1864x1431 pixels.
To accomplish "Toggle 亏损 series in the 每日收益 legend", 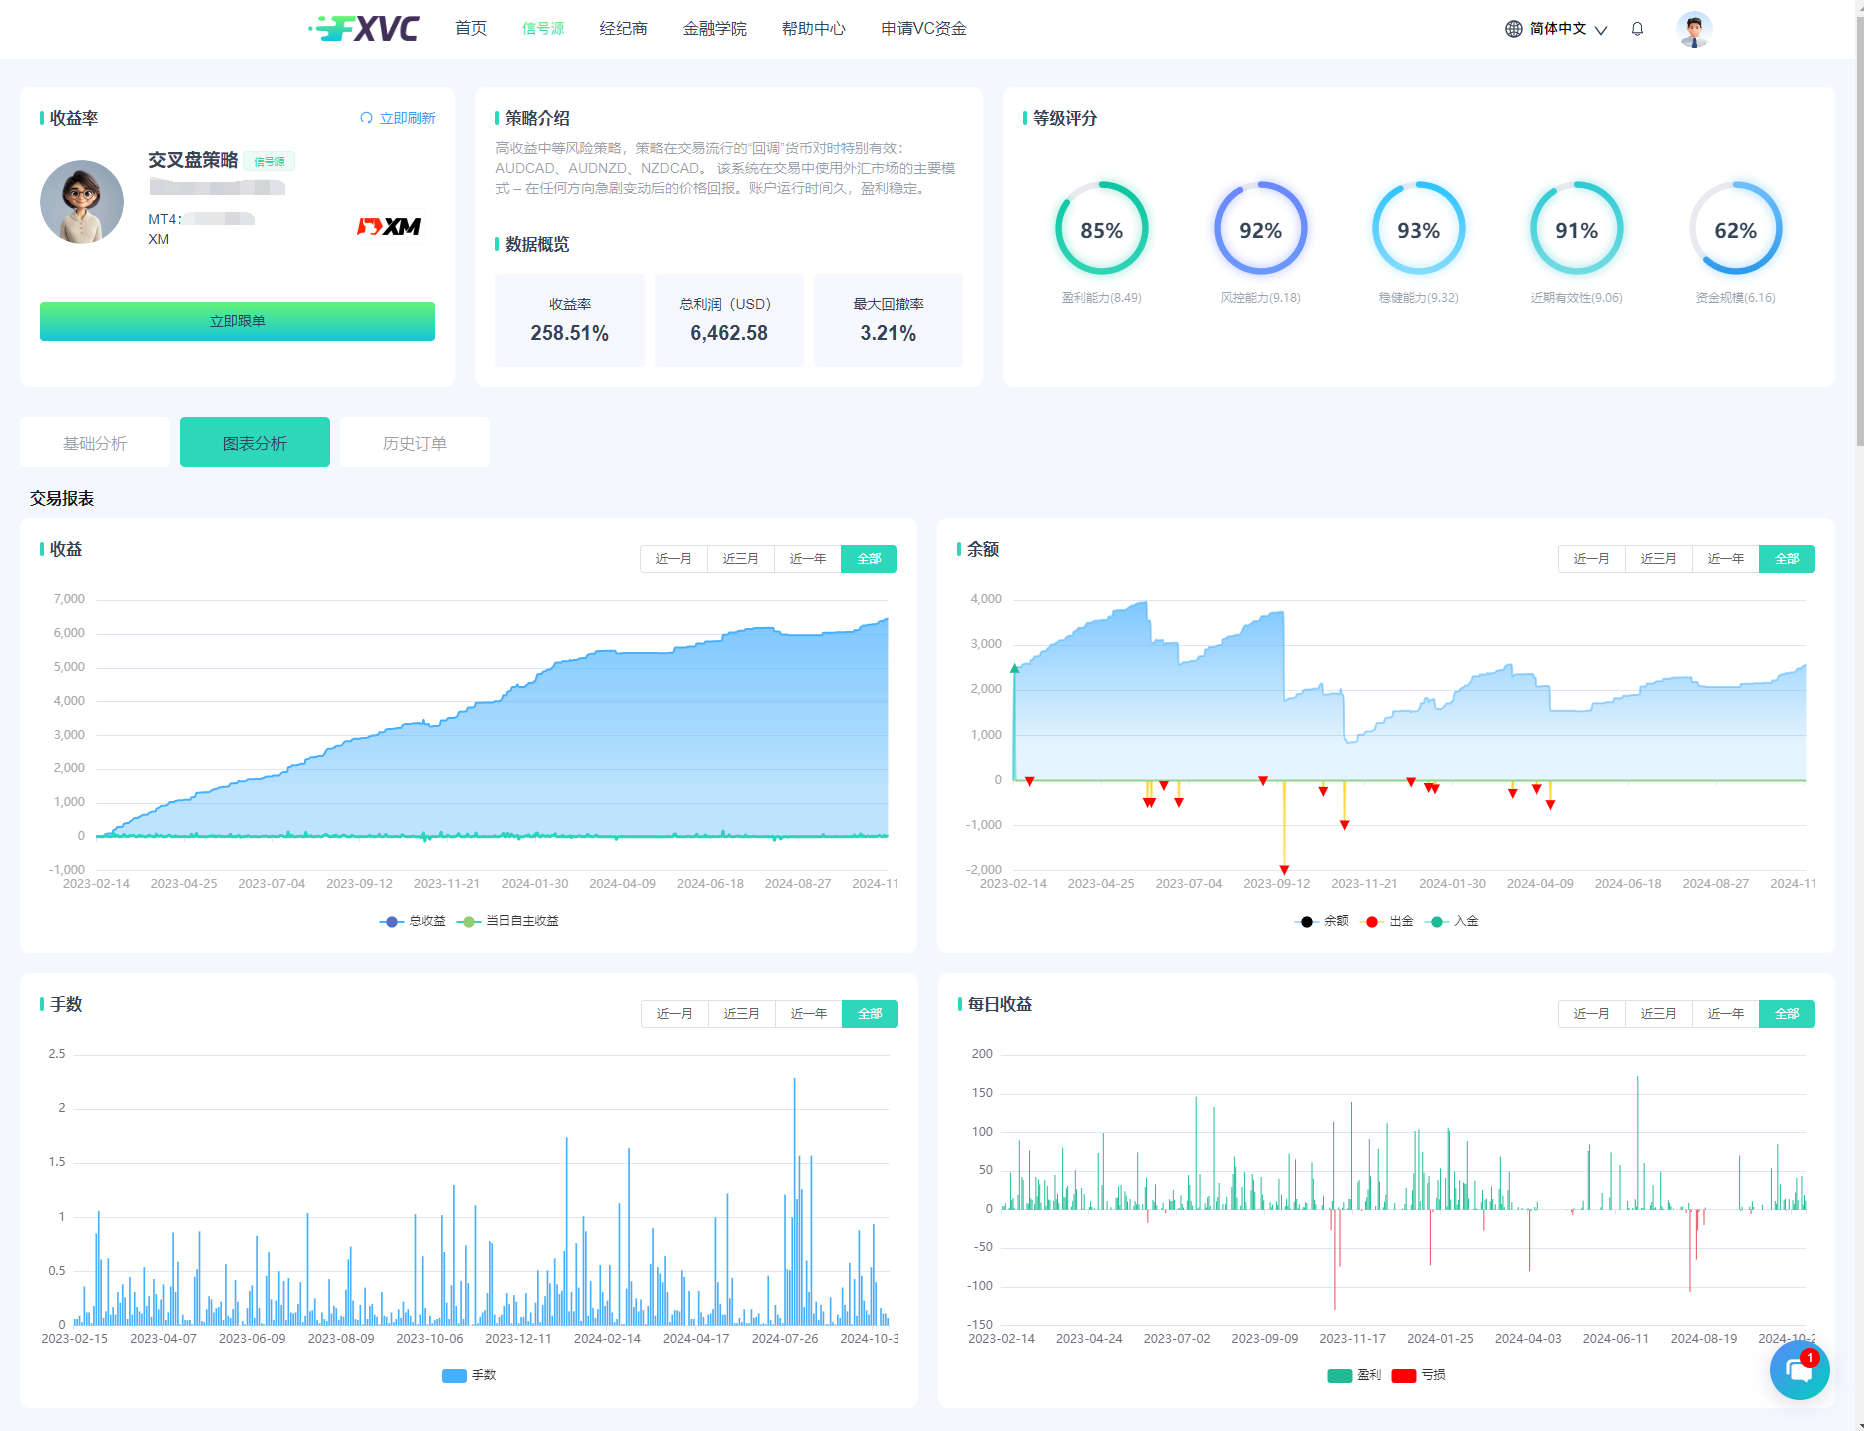I will [x=1418, y=1375].
